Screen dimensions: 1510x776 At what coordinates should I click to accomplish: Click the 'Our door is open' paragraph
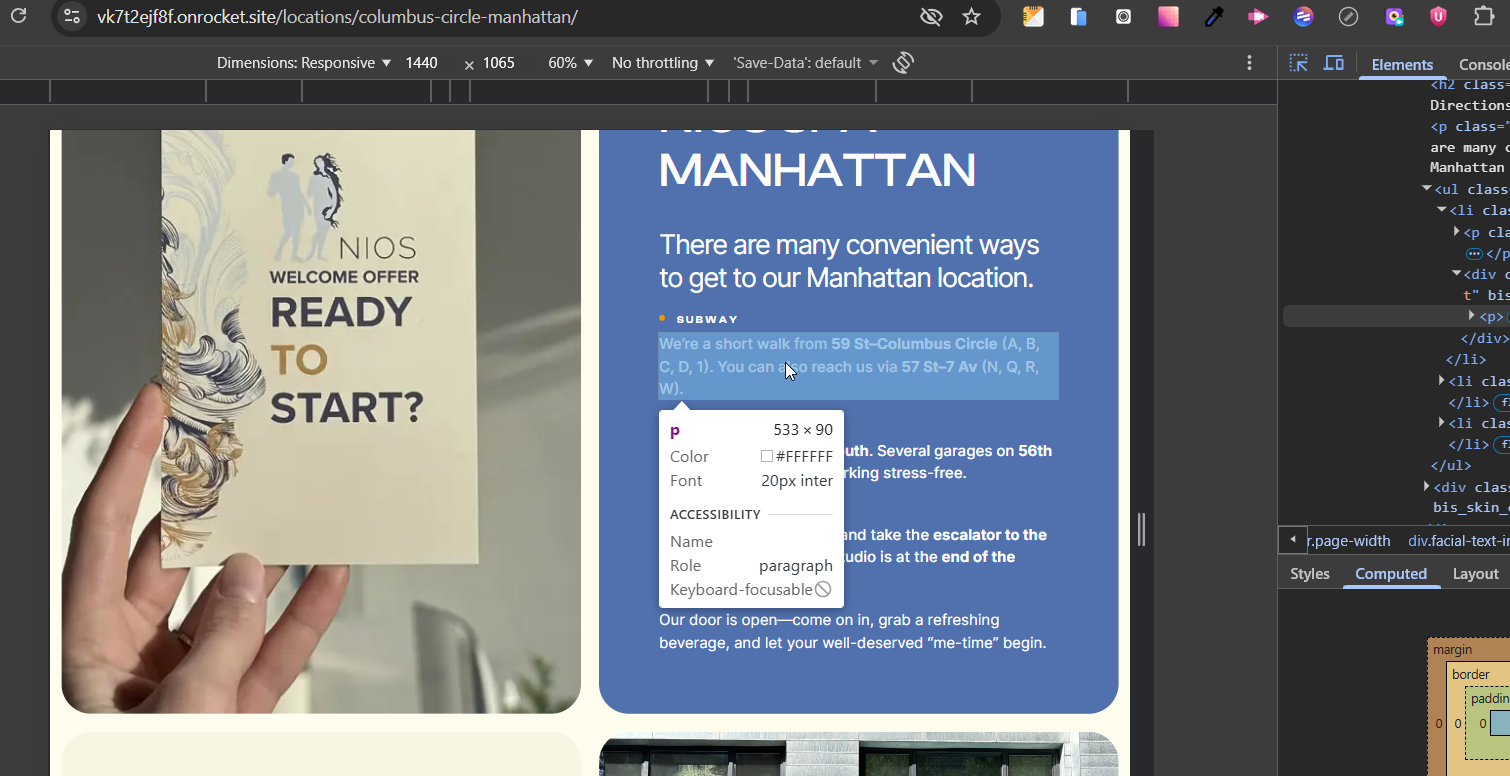pos(852,631)
